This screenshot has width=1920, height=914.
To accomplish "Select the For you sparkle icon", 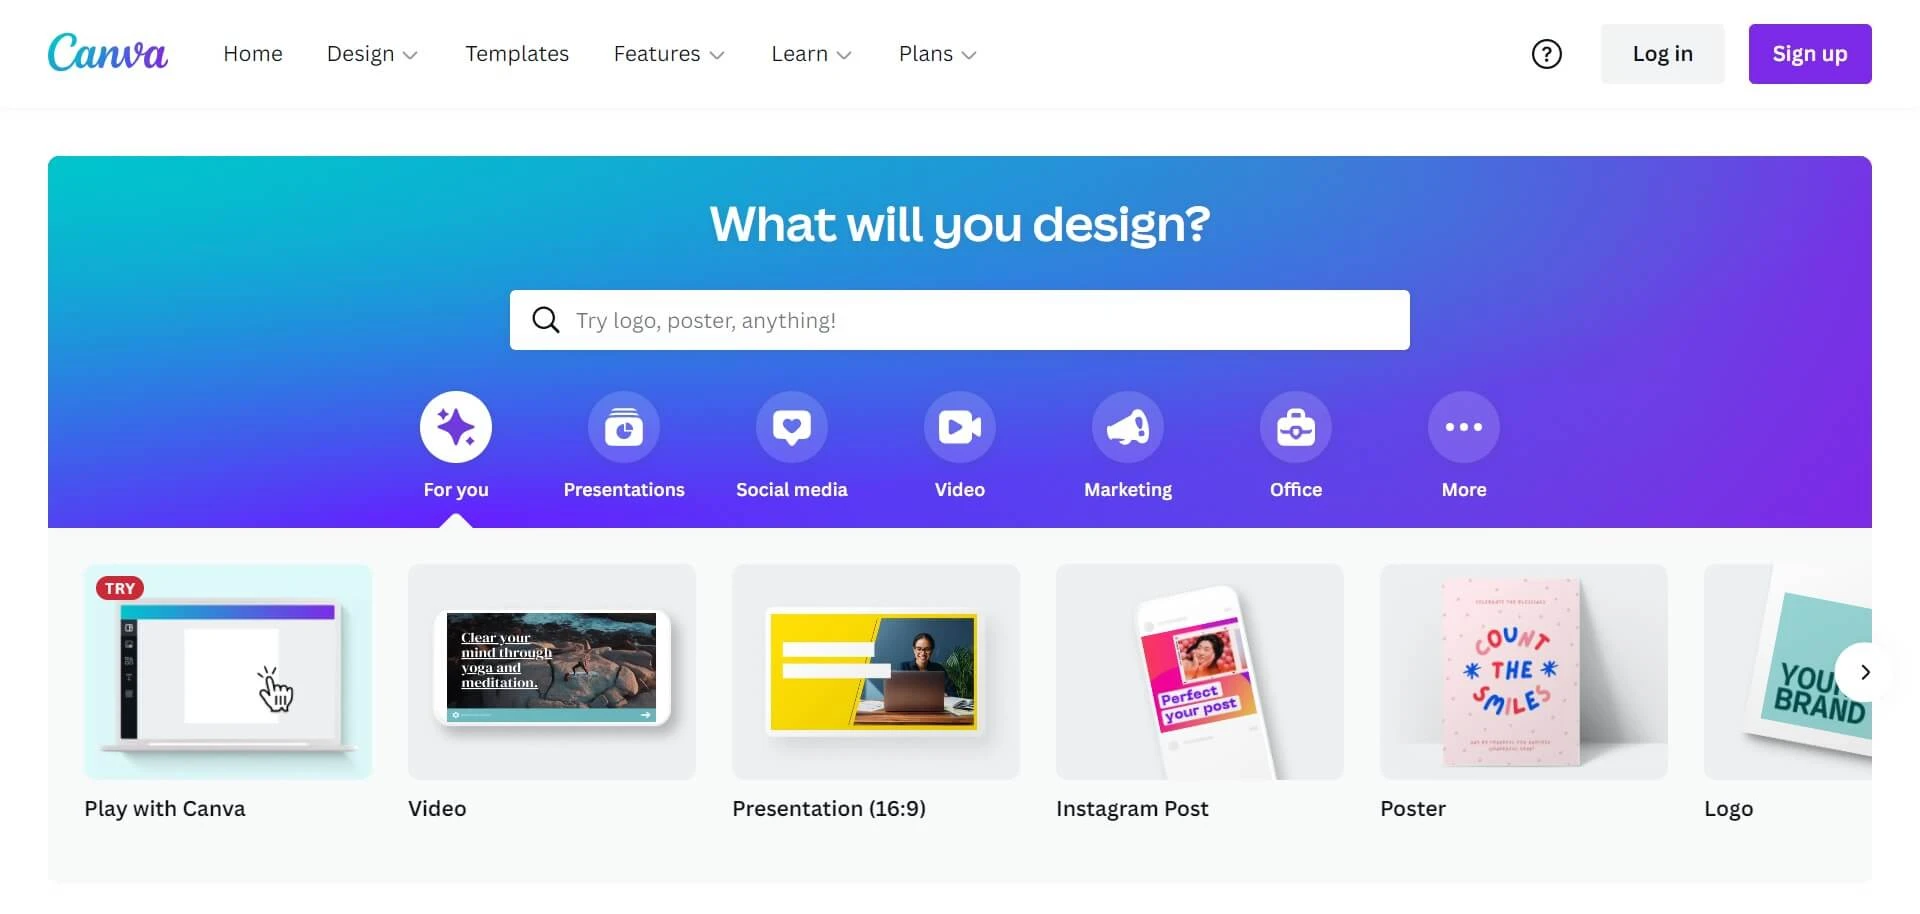I will coord(456,427).
